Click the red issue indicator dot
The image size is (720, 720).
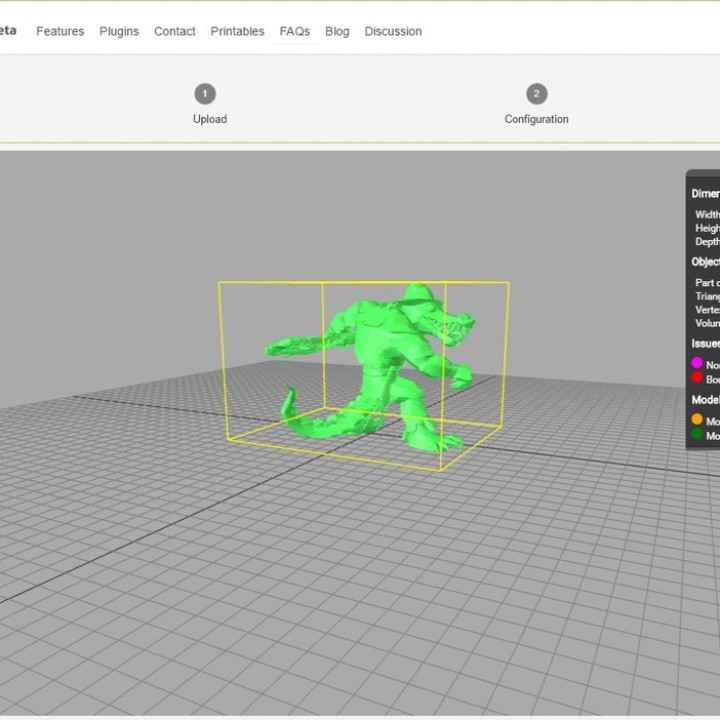(x=697, y=378)
